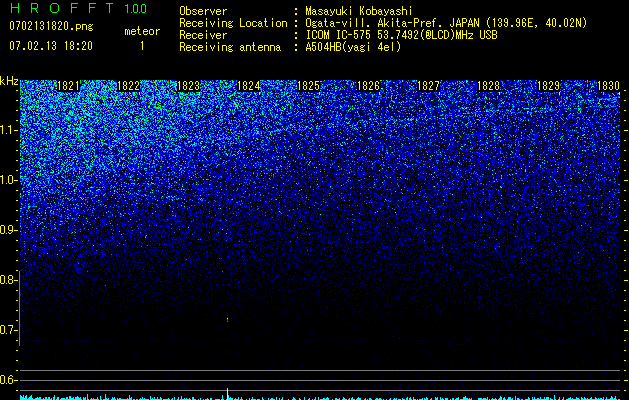Screen dimensions: 629x400
Task: Click observer name Masayuki Kobayashi
Action: tap(359, 11)
